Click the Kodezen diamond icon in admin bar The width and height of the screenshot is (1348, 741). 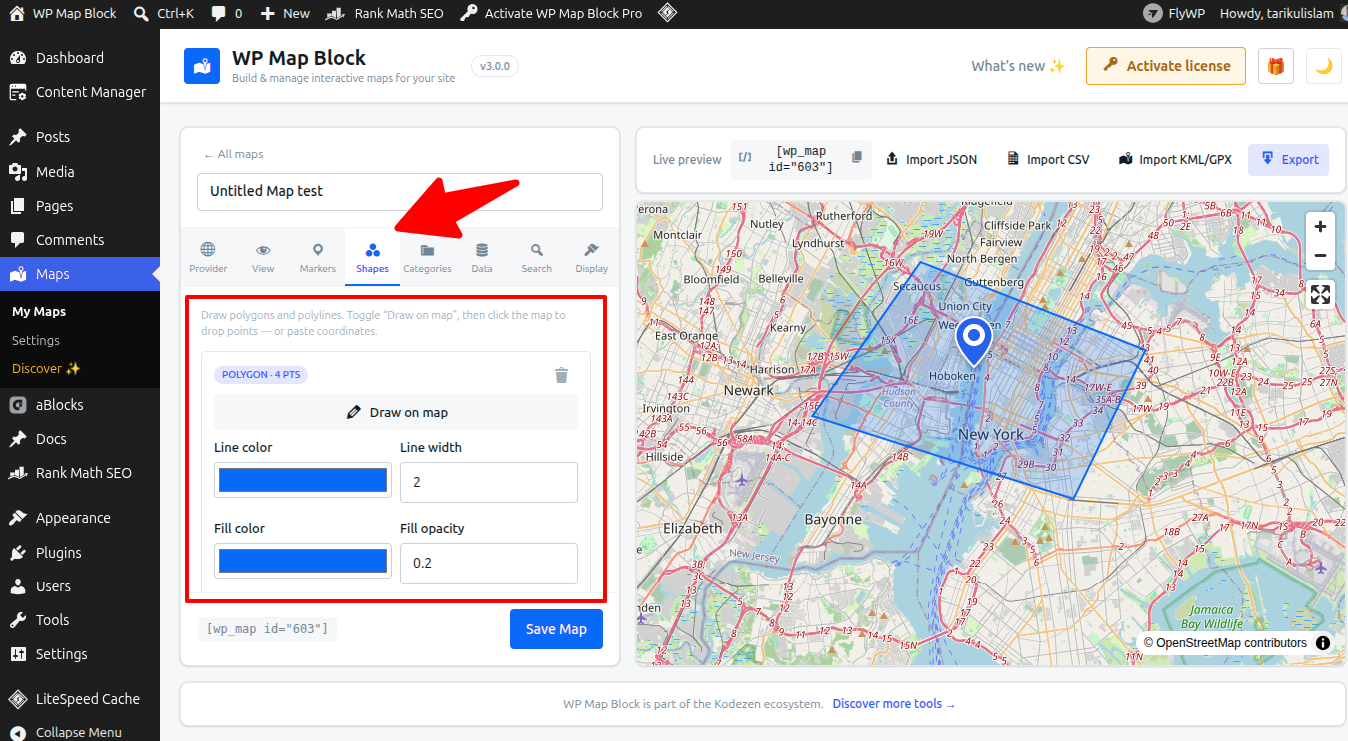click(667, 13)
